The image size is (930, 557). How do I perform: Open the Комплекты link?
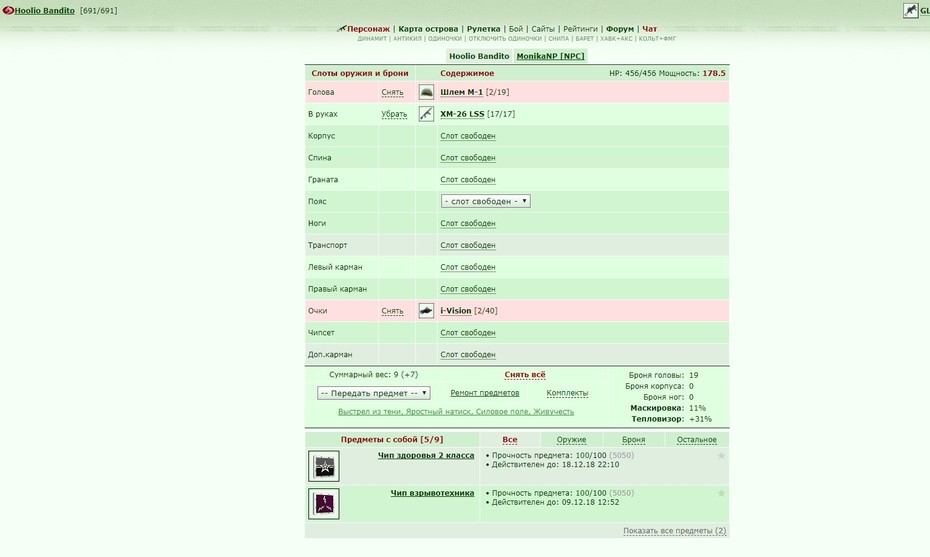tap(567, 393)
